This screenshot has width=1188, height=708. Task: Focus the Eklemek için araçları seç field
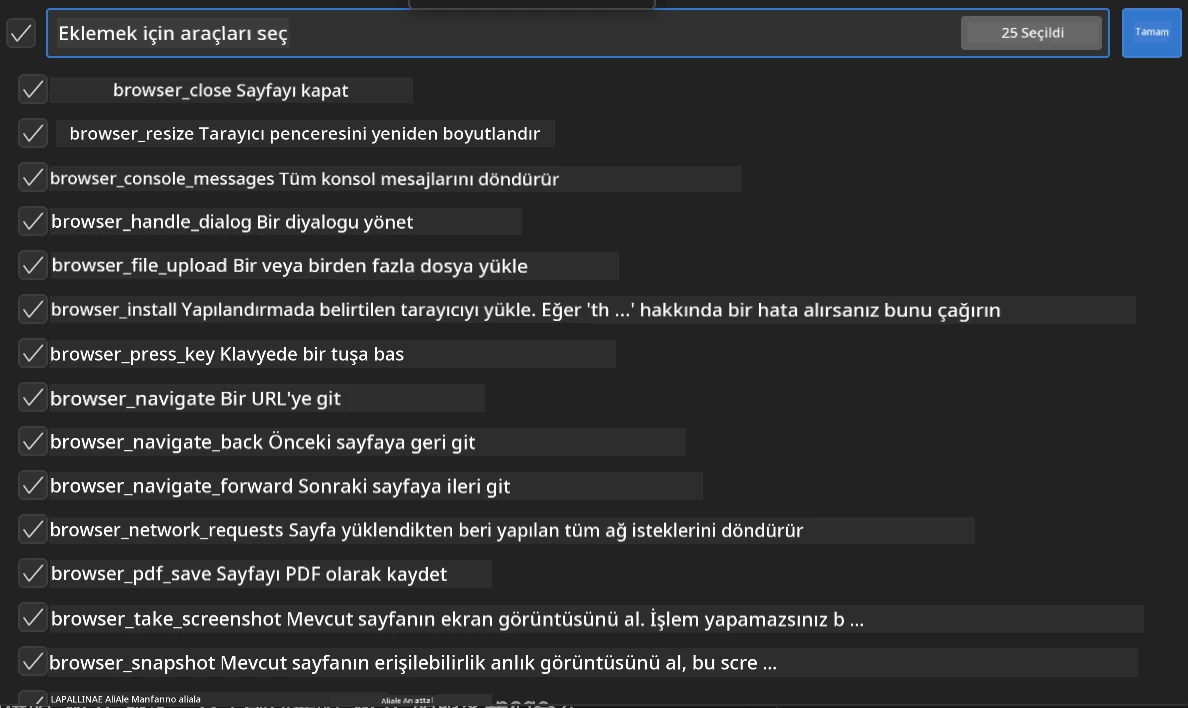[x=504, y=33]
